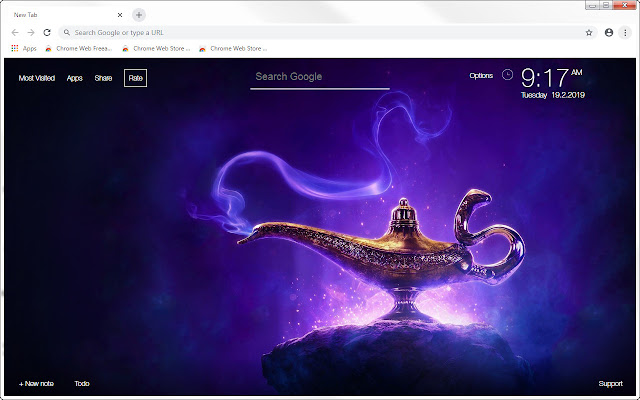Click the Rate button
This screenshot has height=400, width=640.
click(x=136, y=78)
